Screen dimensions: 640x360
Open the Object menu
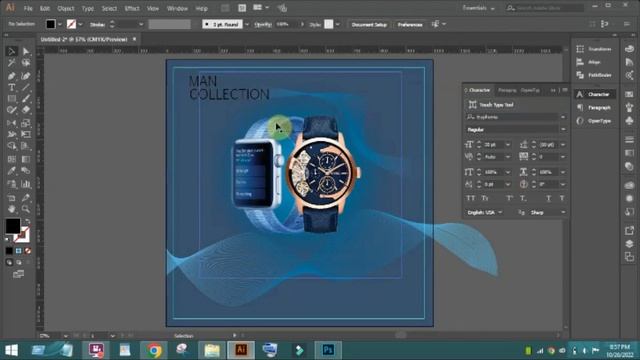coord(66,8)
